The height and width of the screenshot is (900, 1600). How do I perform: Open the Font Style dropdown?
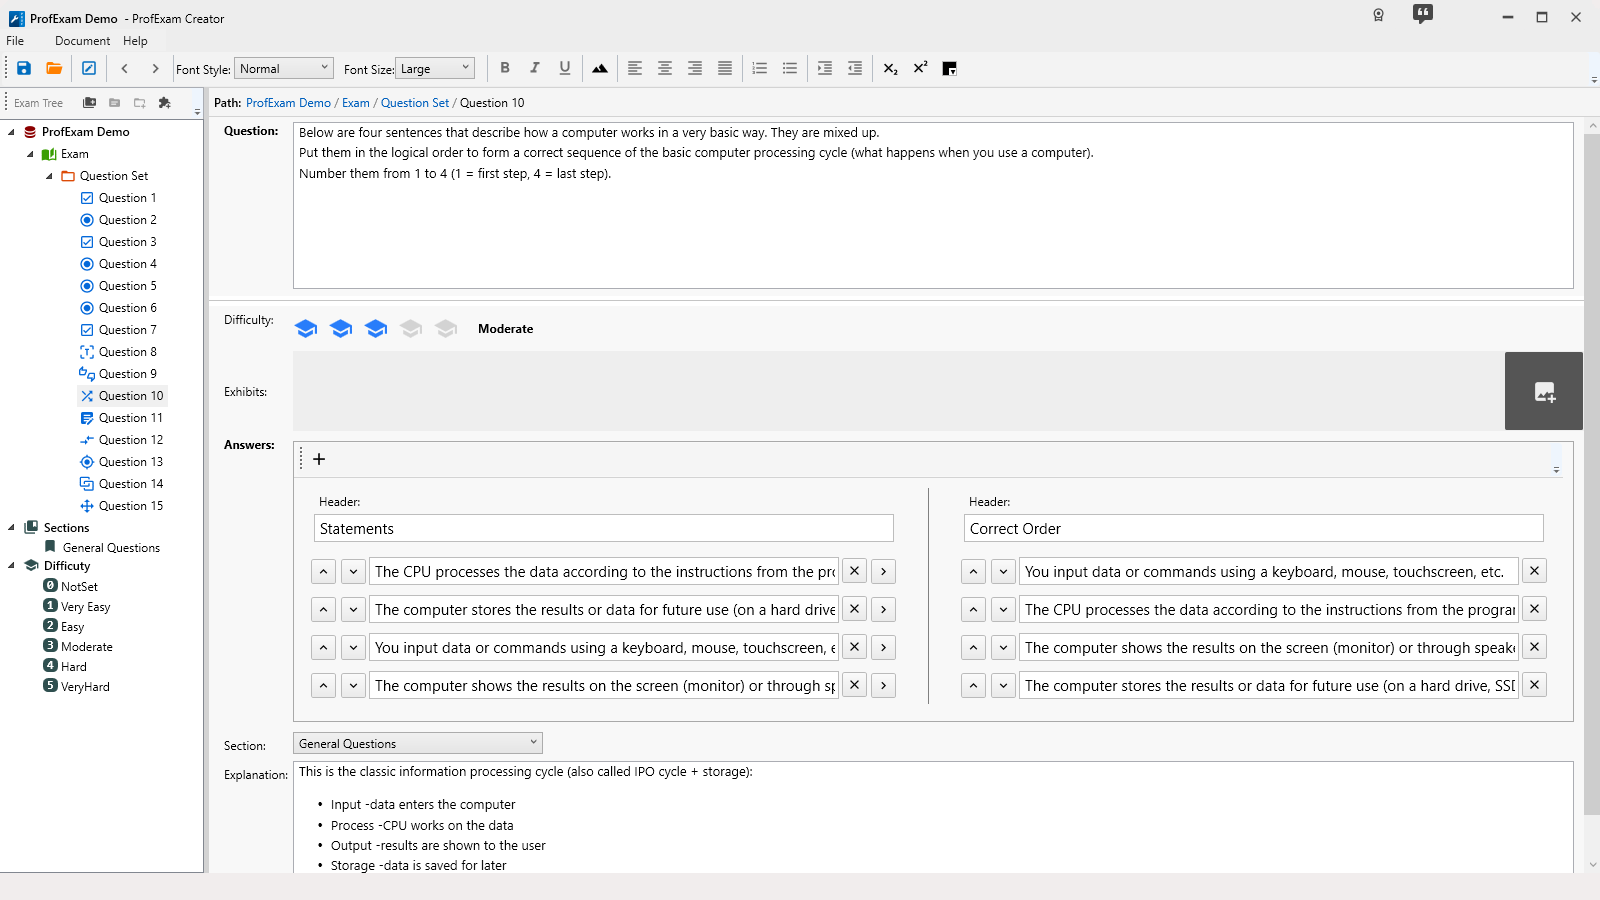click(284, 68)
